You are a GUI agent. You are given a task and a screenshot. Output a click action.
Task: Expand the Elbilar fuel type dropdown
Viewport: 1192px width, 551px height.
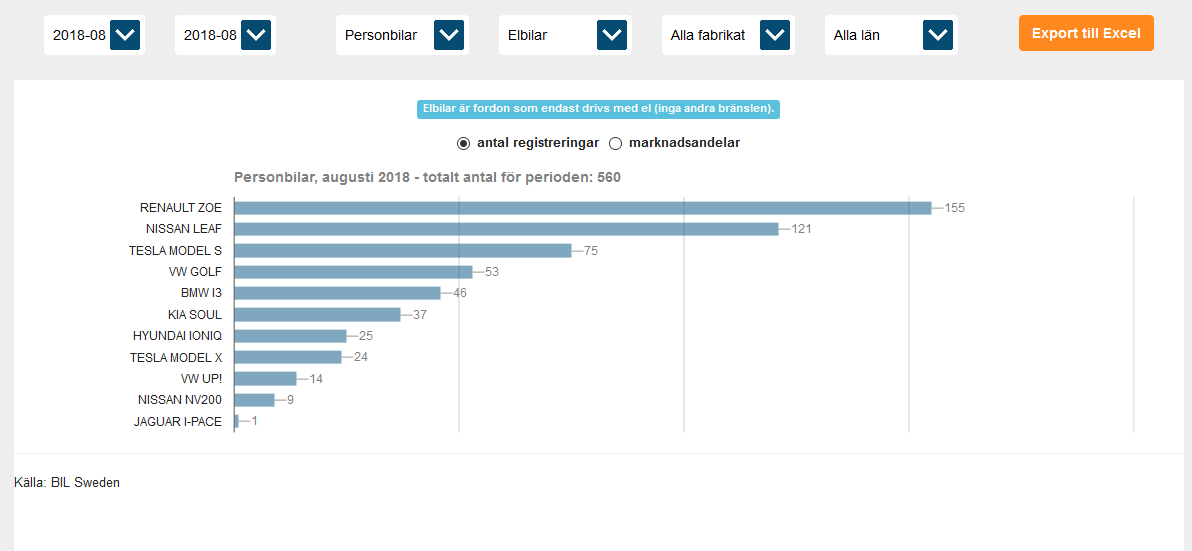565,35
